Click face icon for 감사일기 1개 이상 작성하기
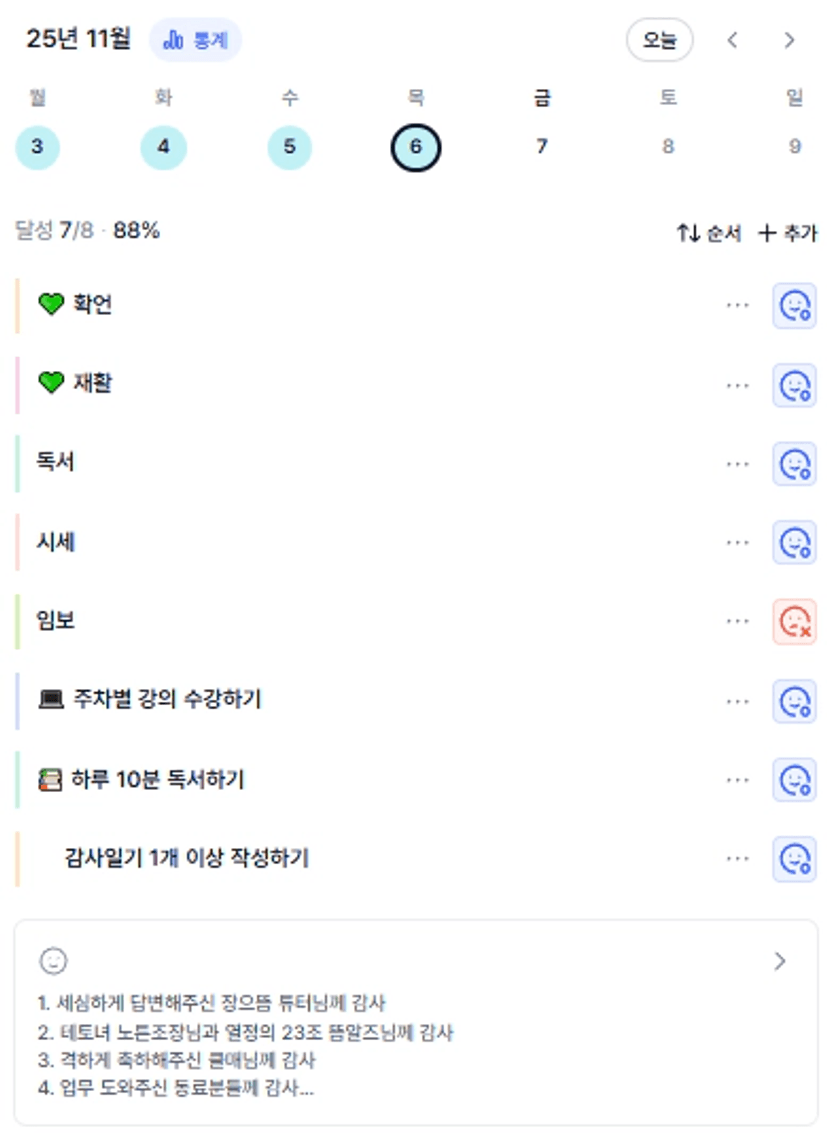Screen dimensions: 827x1139 [x=794, y=859]
